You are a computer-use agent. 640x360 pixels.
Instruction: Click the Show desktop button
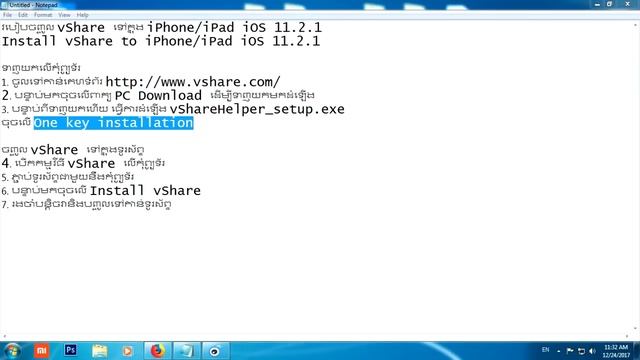pyautogui.click(x=637, y=351)
